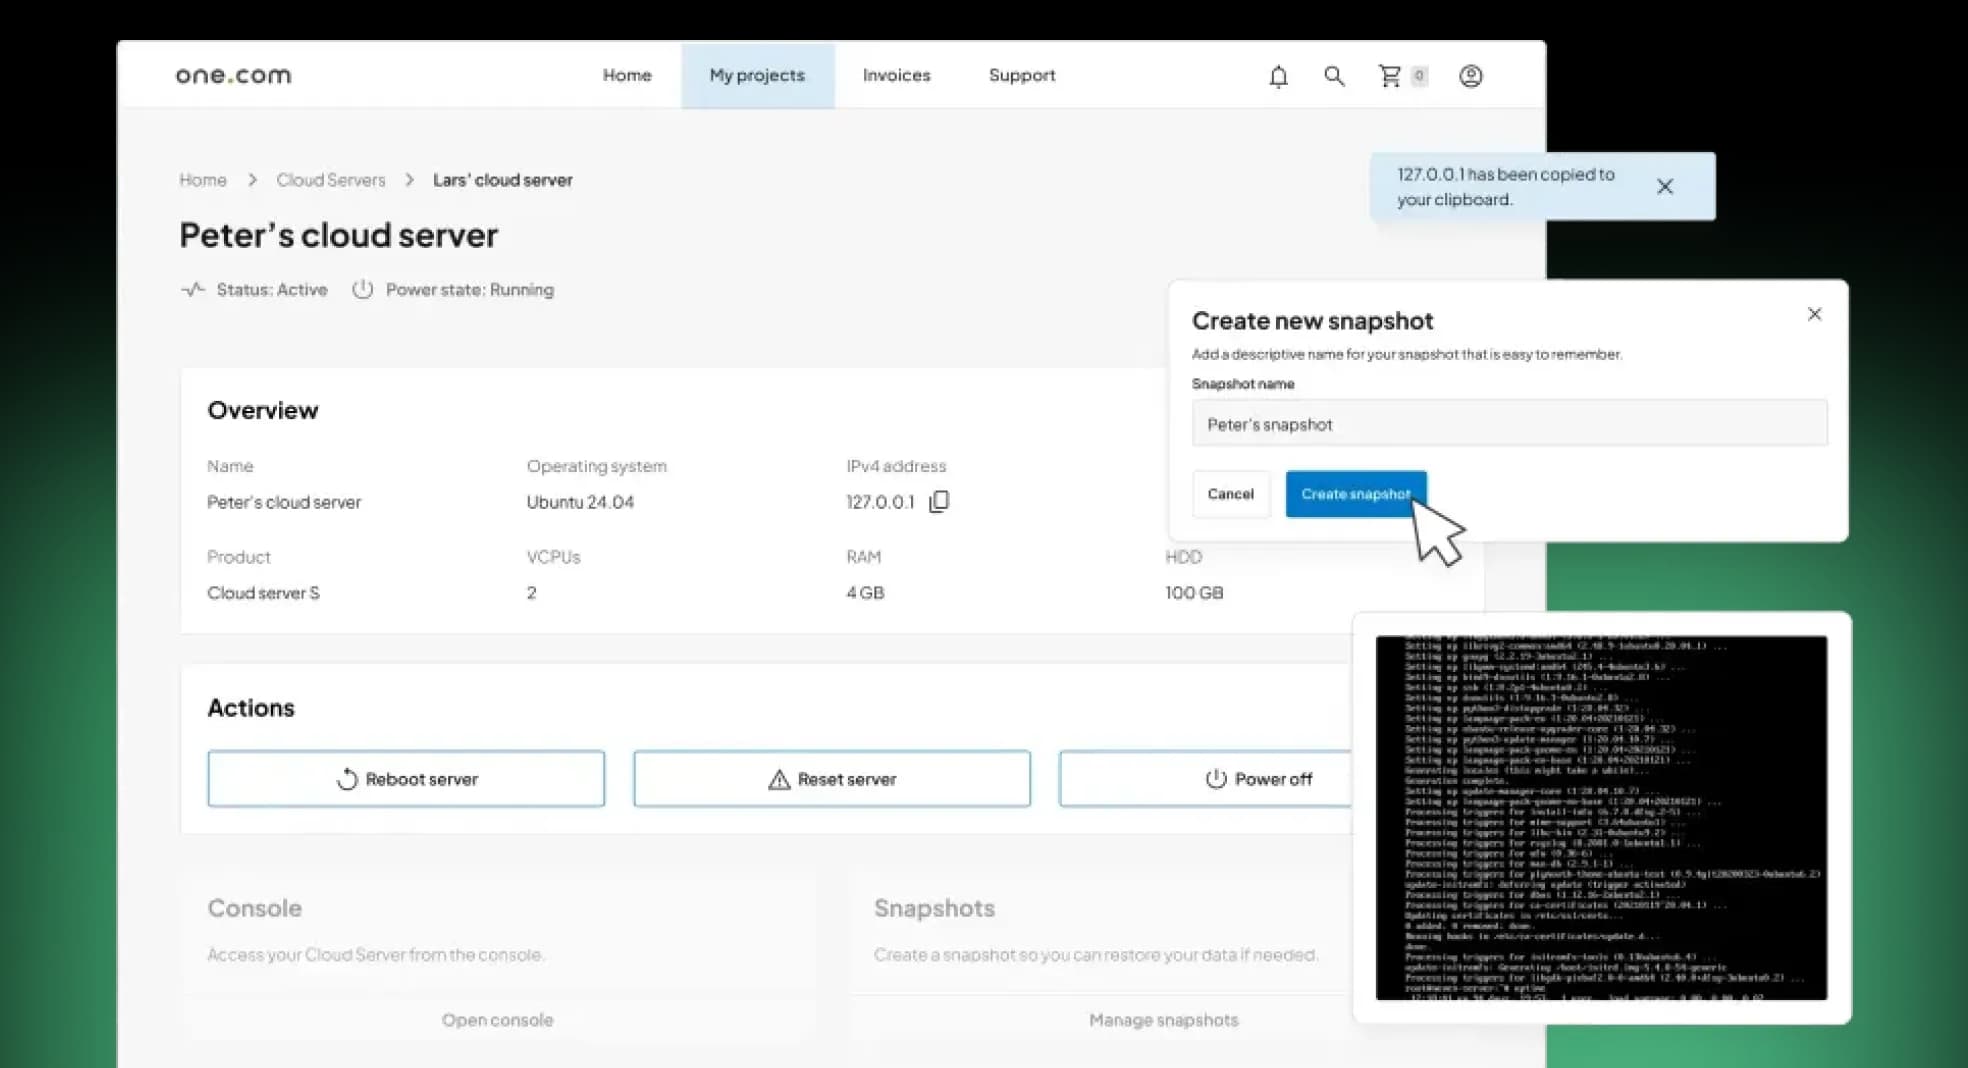1968x1068 pixels.
Task: Cancel the snapshot creation
Action: [x=1230, y=494]
